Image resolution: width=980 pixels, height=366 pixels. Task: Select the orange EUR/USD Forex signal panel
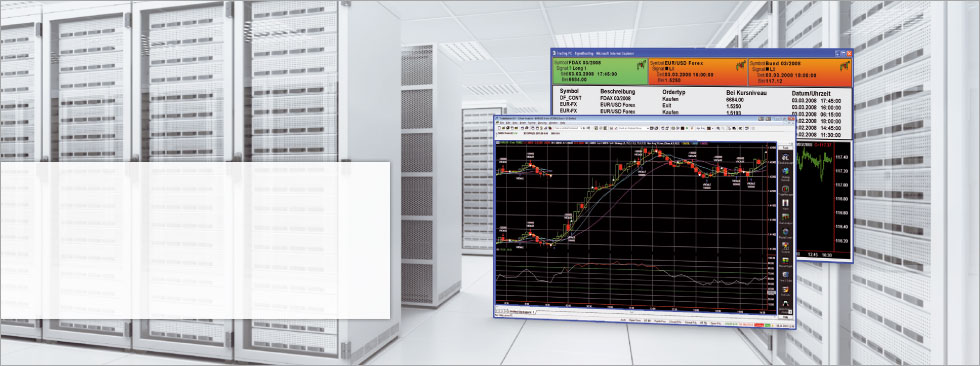pyautogui.click(x=698, y=72)
